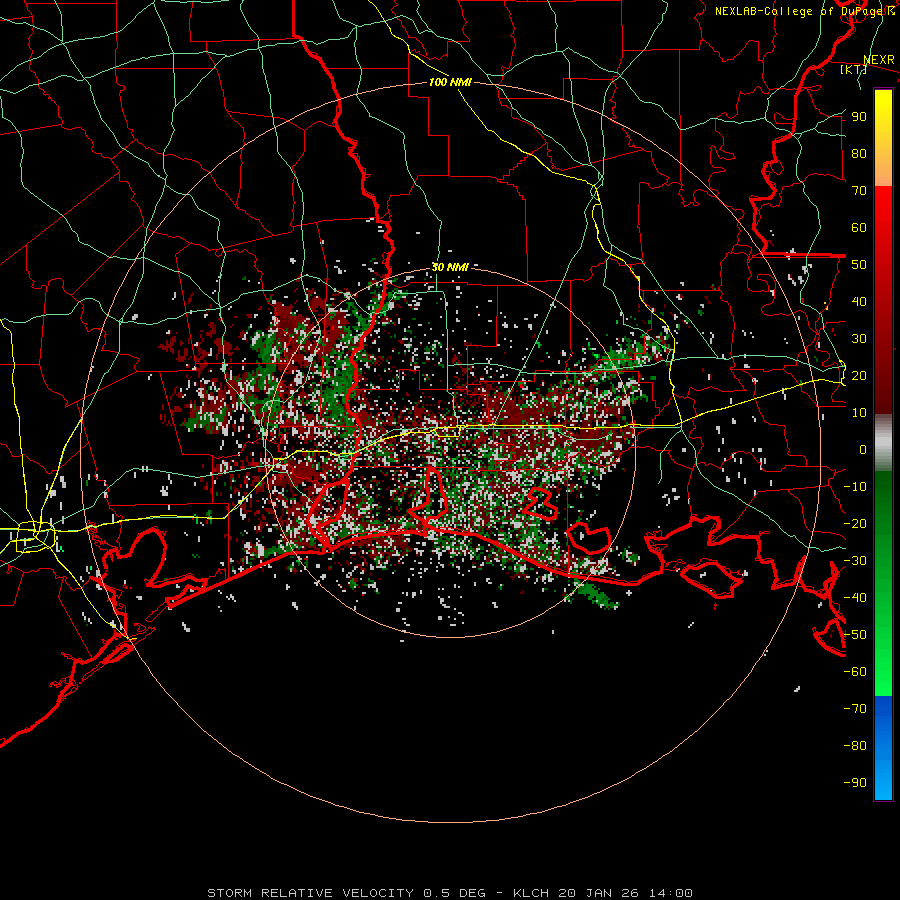900x900 pixels.
Task: Click the 0 scale label
Action: (863, 449)
